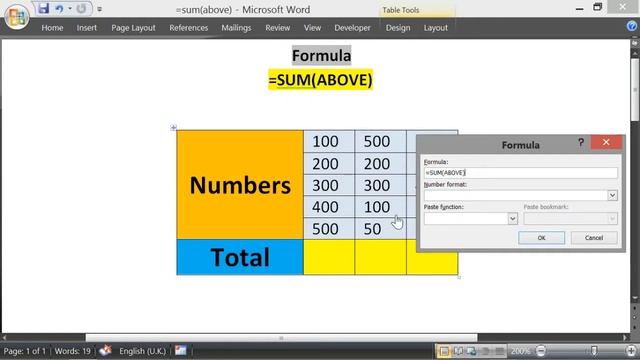
Task: Open the Page Layout tab
Action: coord(133,28)
